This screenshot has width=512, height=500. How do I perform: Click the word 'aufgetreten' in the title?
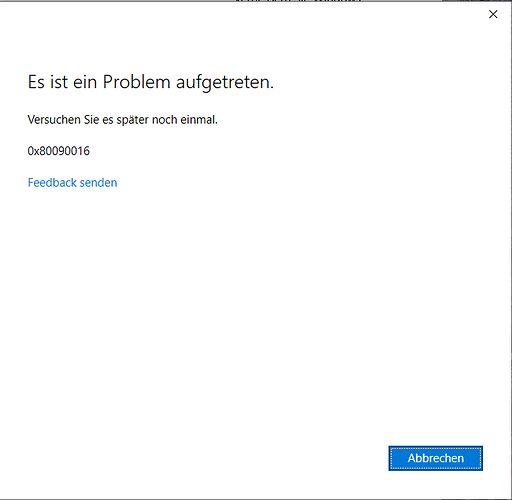[x=223, y=82]
